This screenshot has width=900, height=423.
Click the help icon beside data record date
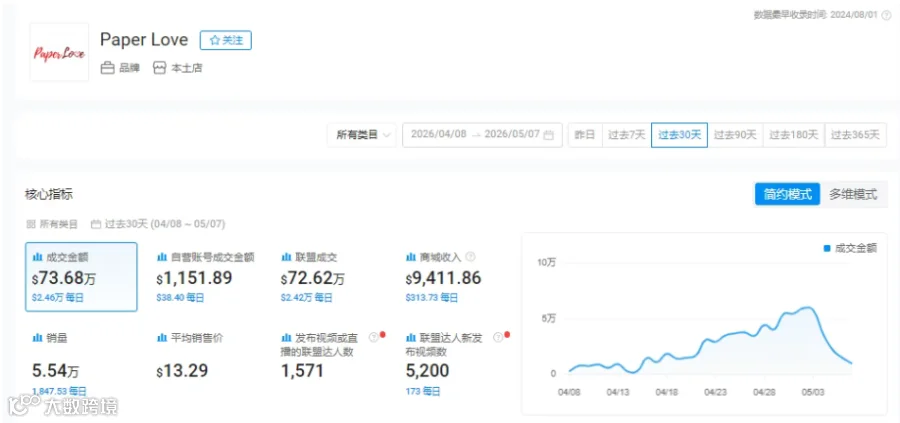tap(886, 15)
